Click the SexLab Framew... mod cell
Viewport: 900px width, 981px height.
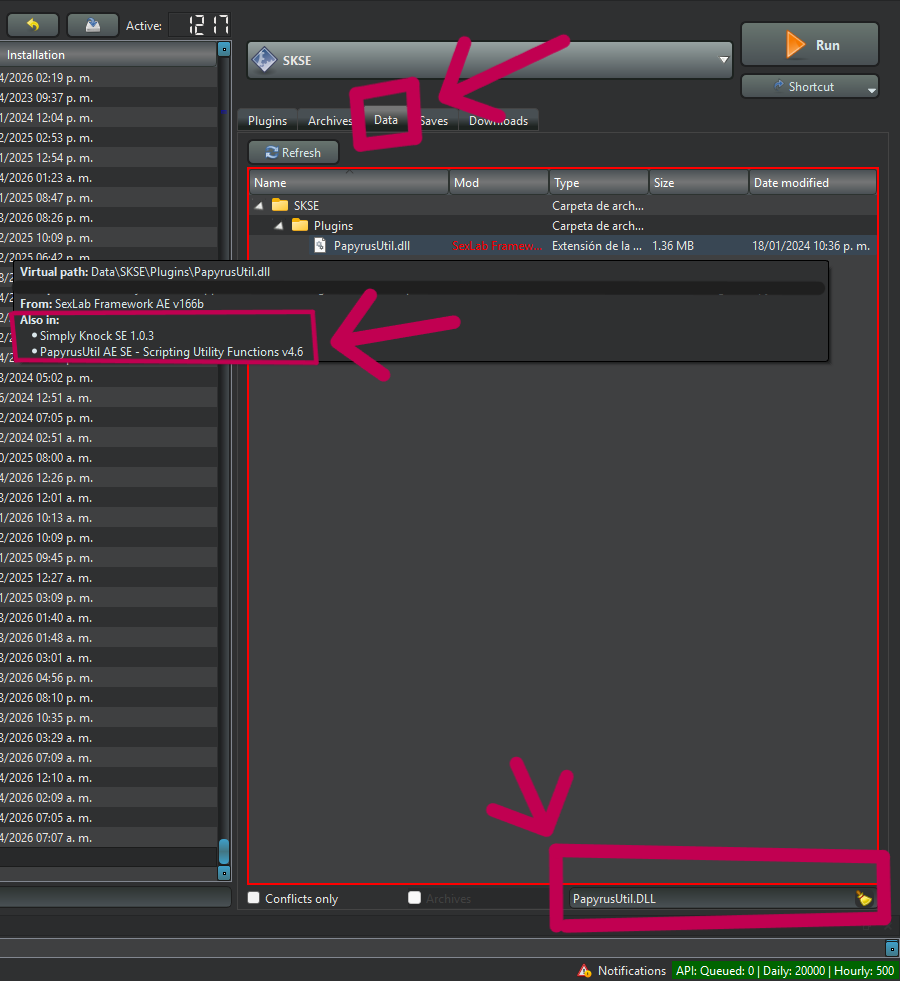click(497, 246)
